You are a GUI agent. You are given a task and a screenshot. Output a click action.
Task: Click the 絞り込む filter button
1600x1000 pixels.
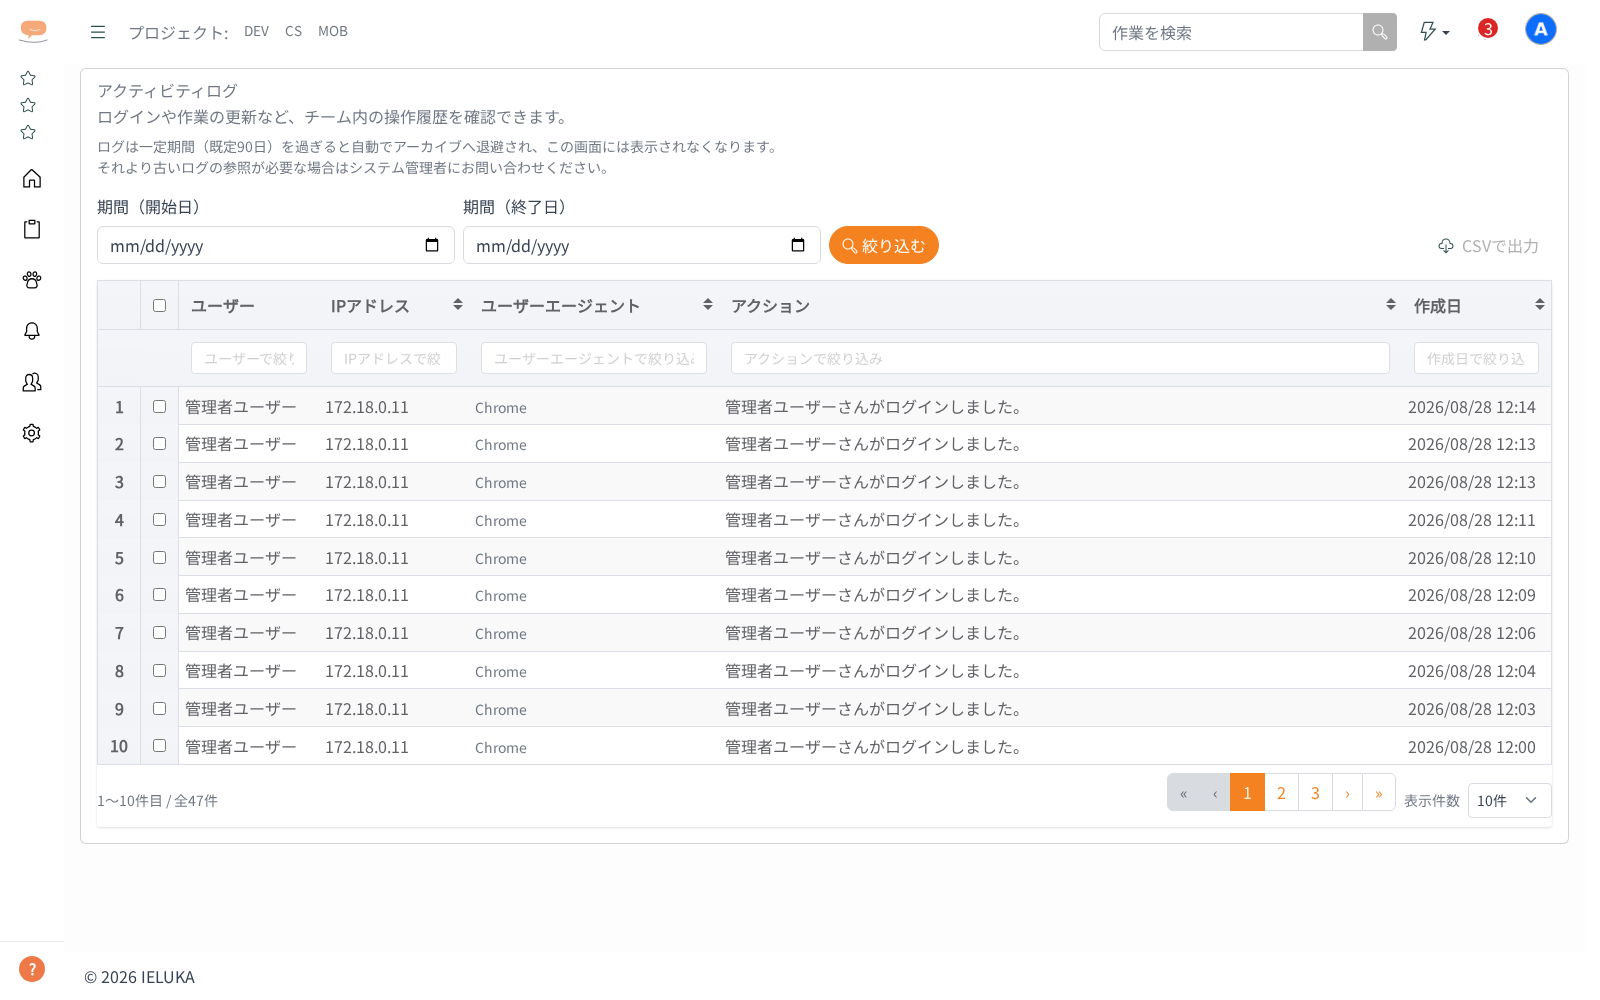[x=884, y=245]
